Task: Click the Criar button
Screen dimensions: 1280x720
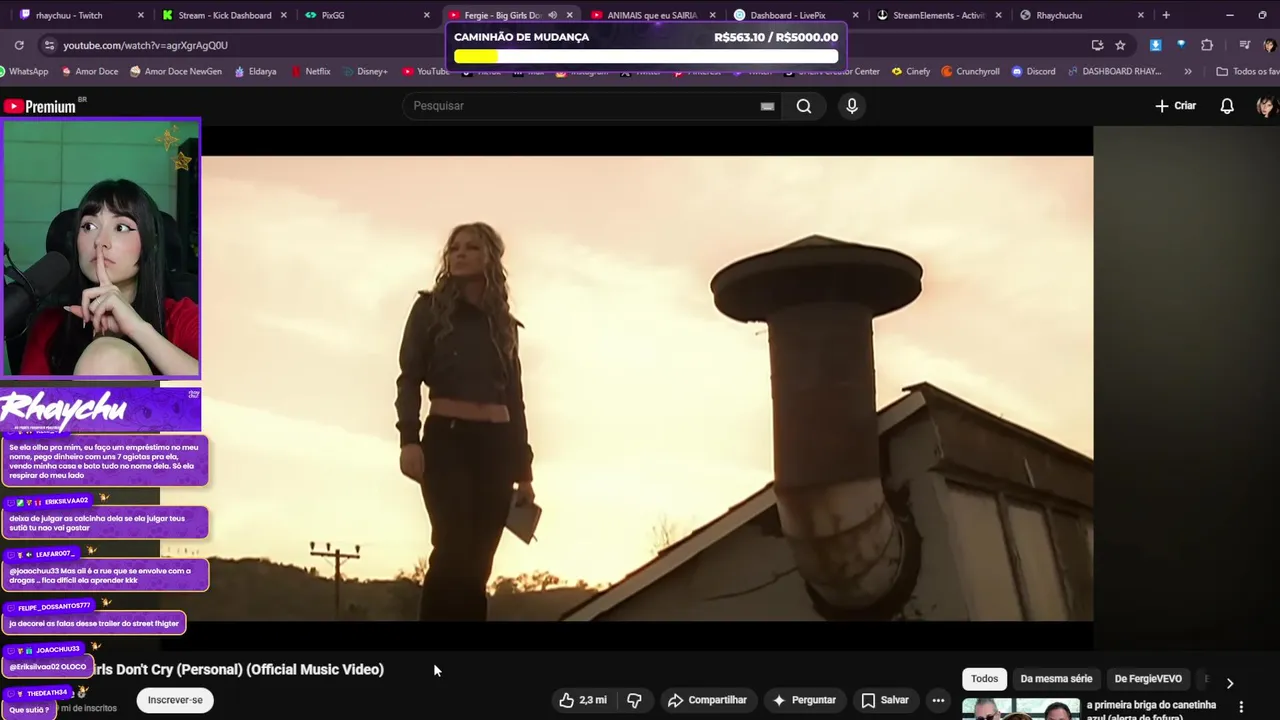Action: coord(1176,106)
